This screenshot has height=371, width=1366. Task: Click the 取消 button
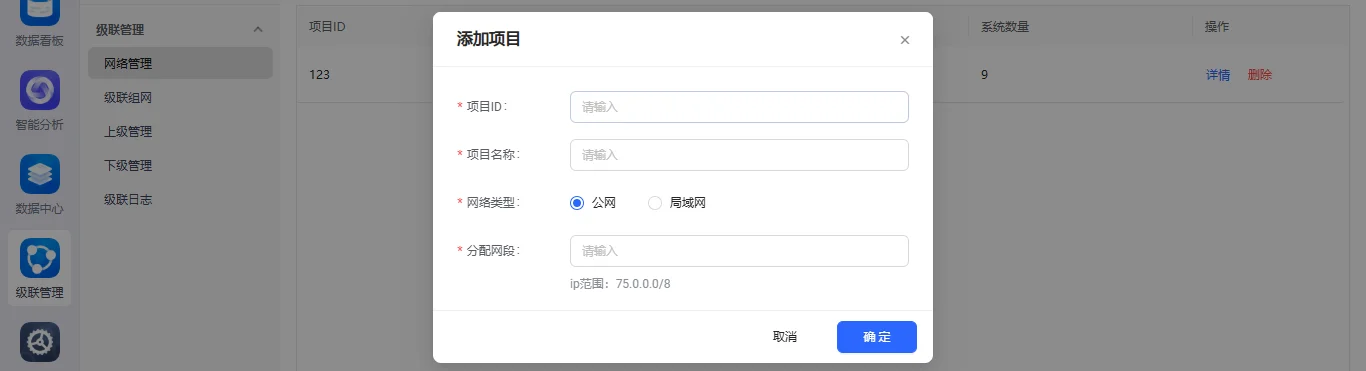pos(785,337)
